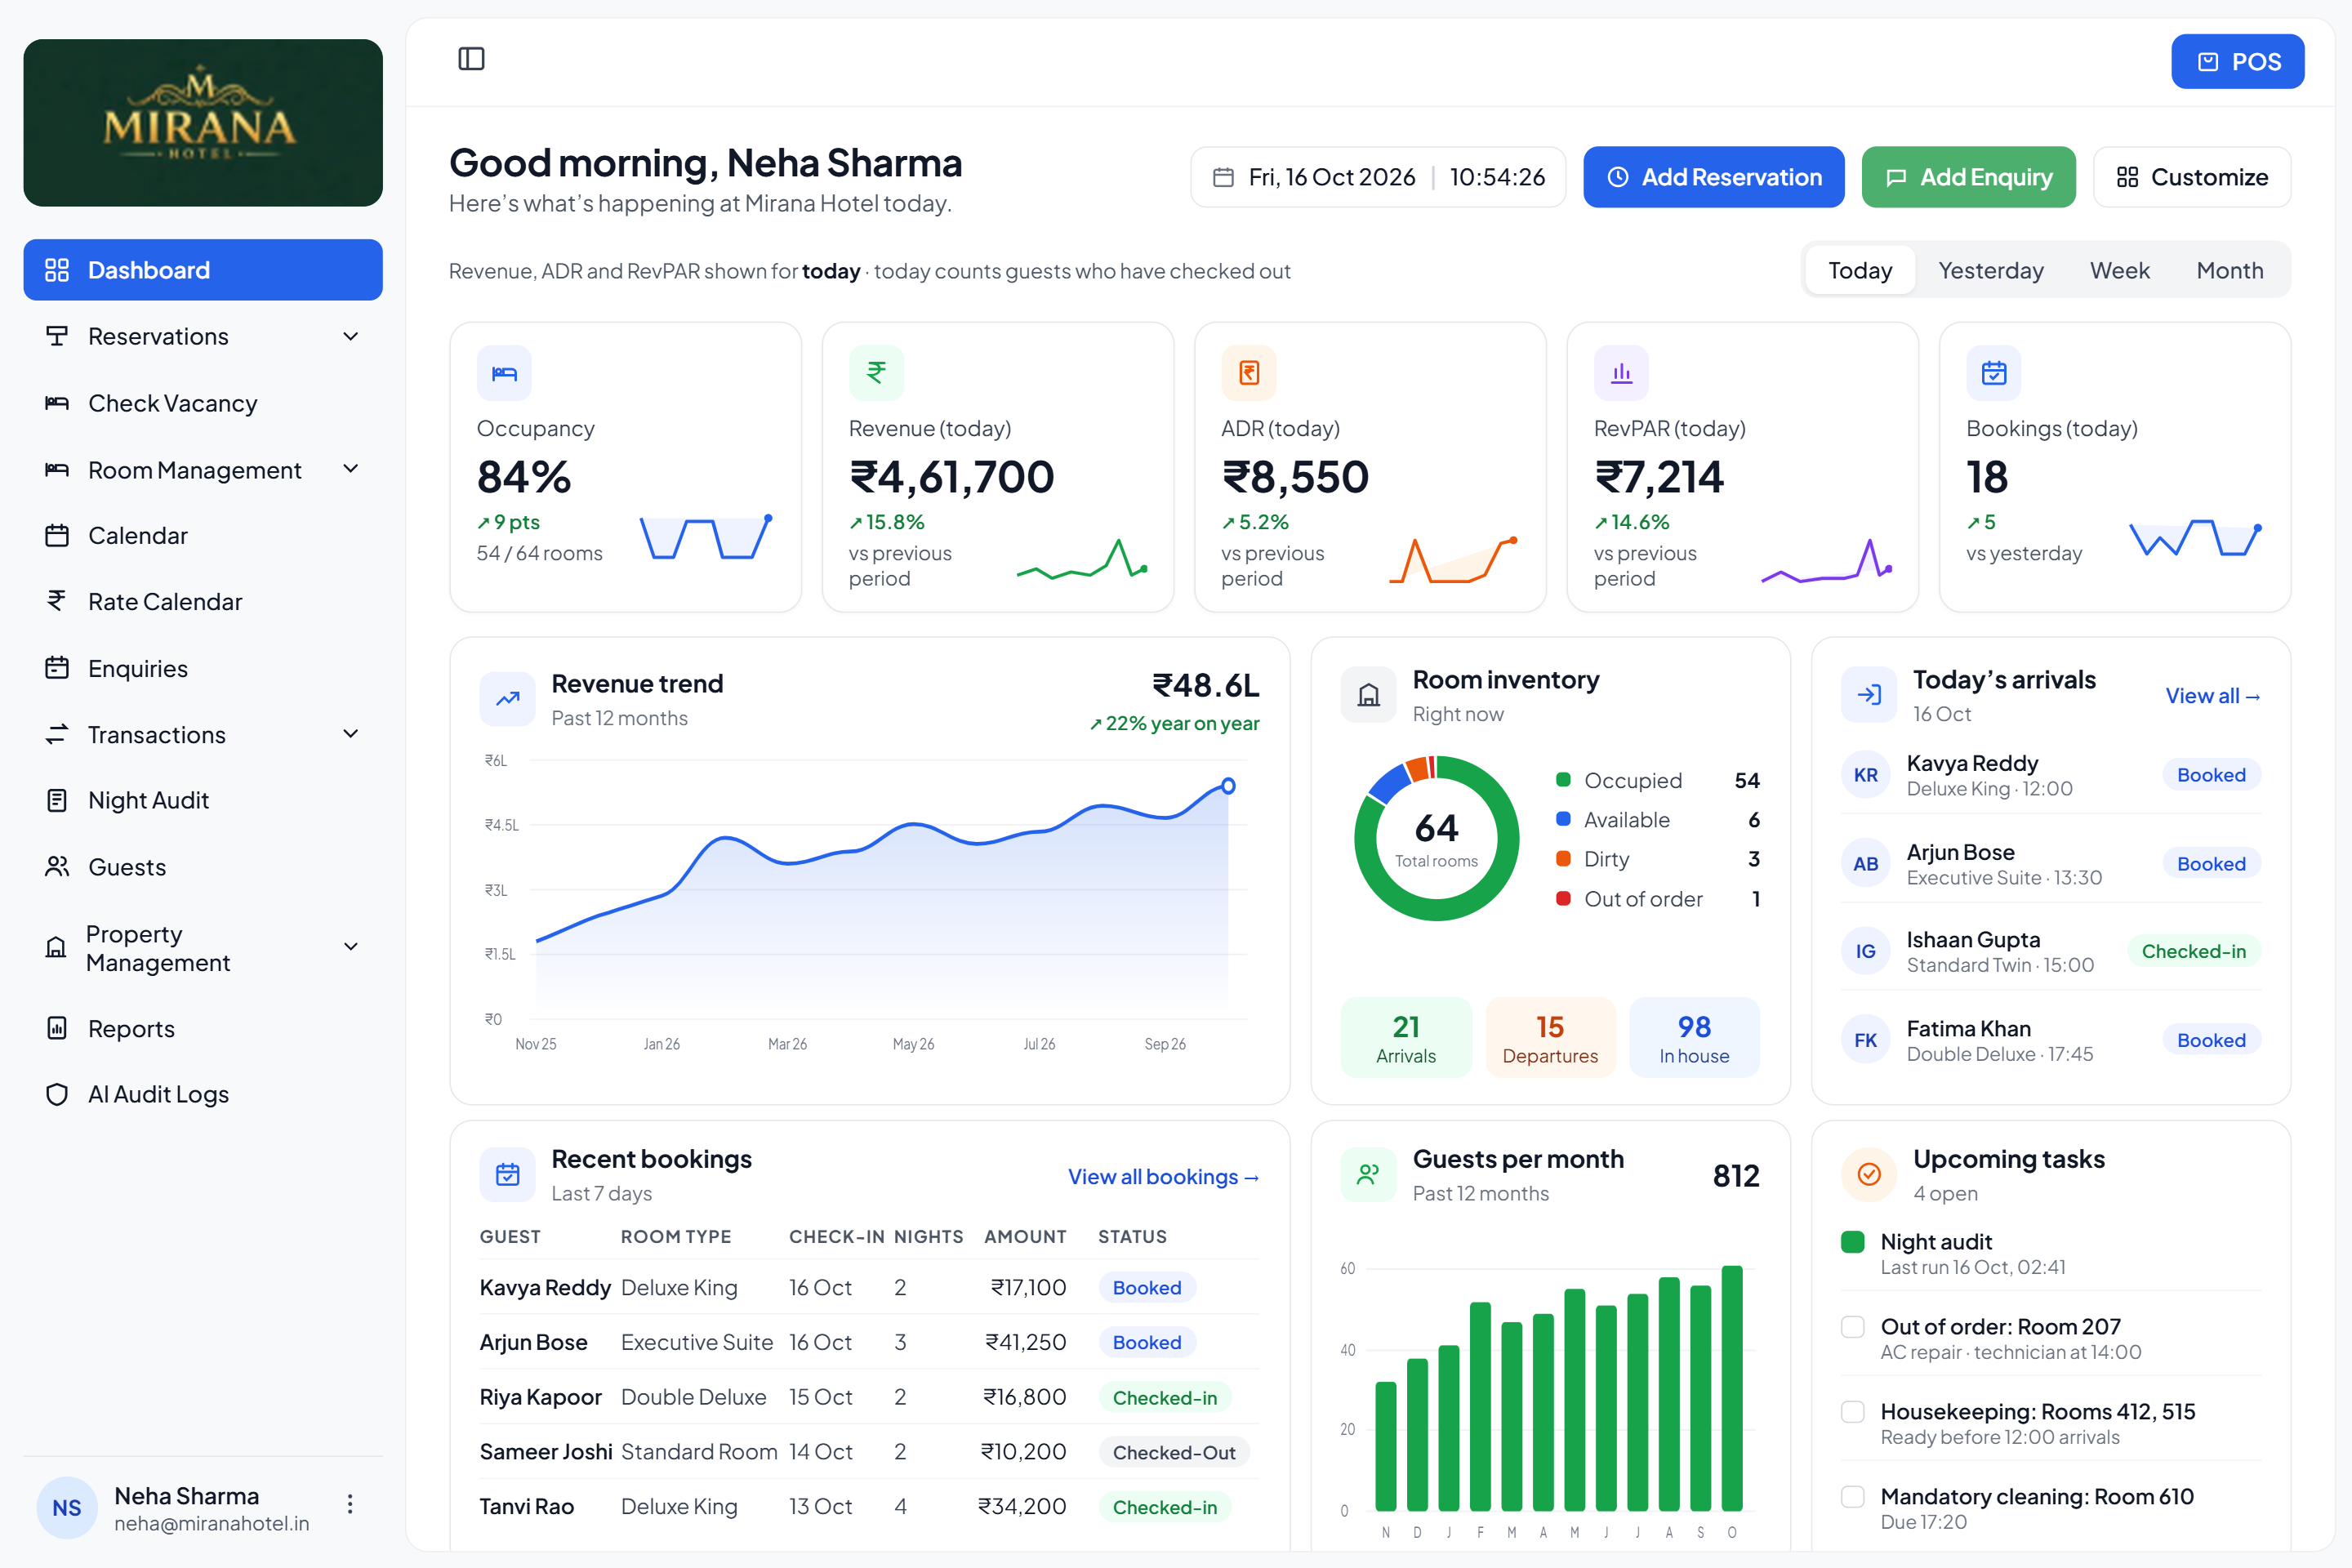This screenshot has height=1568, width=2352.
Task: Click the Bookings card calendar icon
Action: coord(1994,373)
